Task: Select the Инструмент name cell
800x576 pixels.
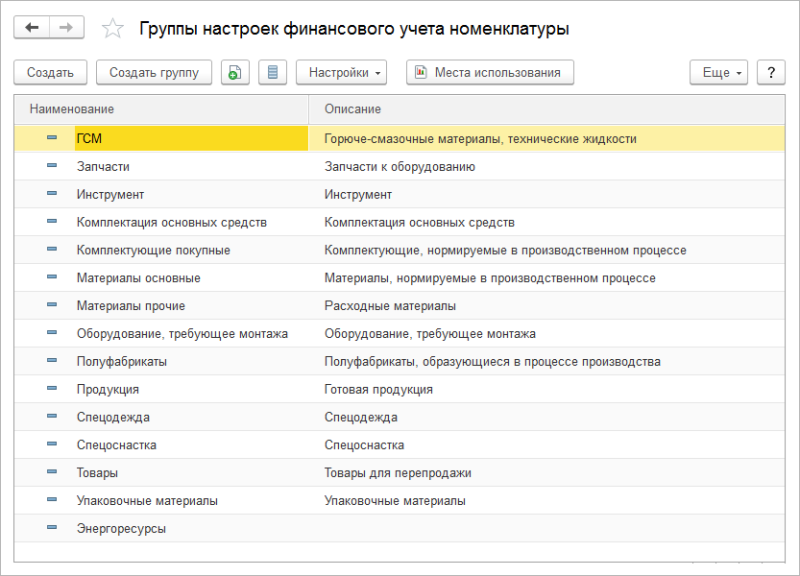Action: point(110,194)
